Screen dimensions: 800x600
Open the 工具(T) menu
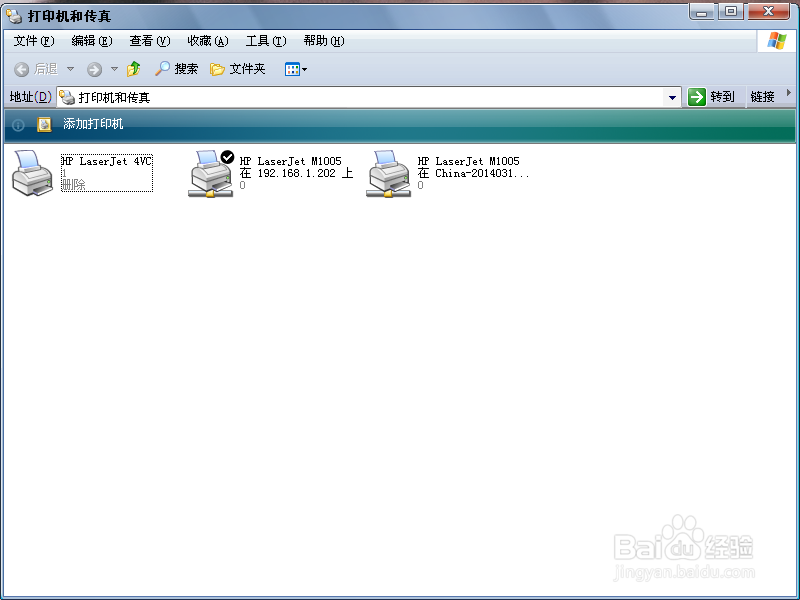[266, 41]
